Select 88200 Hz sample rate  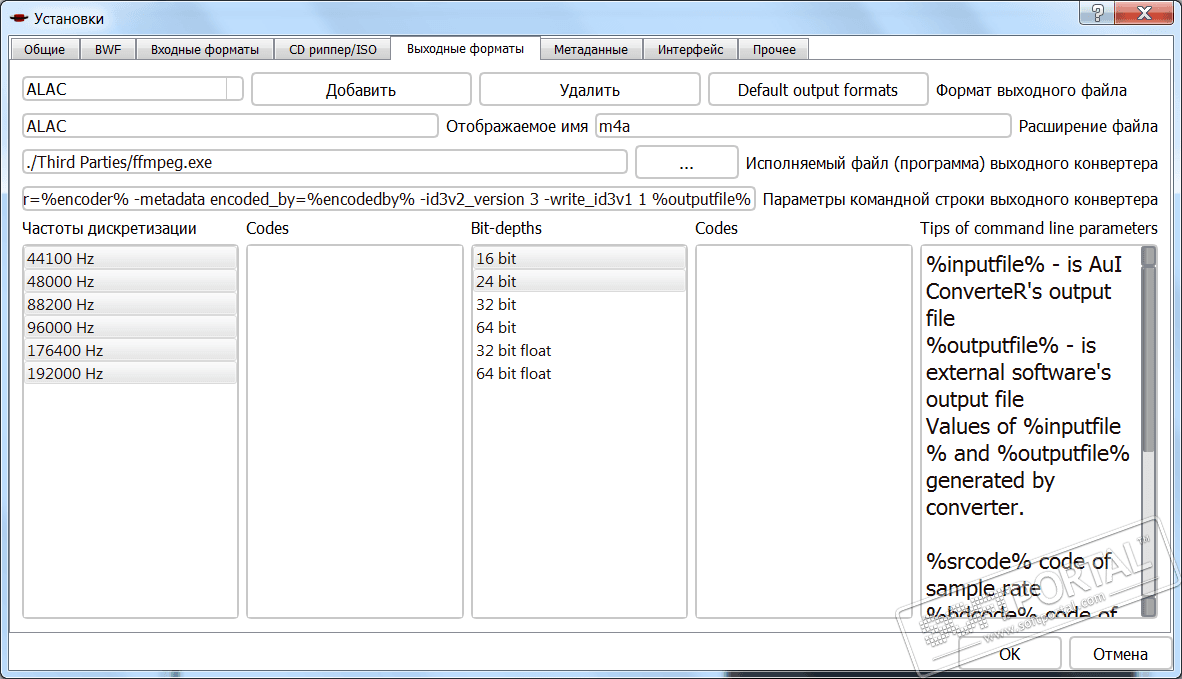pos(130,304)
